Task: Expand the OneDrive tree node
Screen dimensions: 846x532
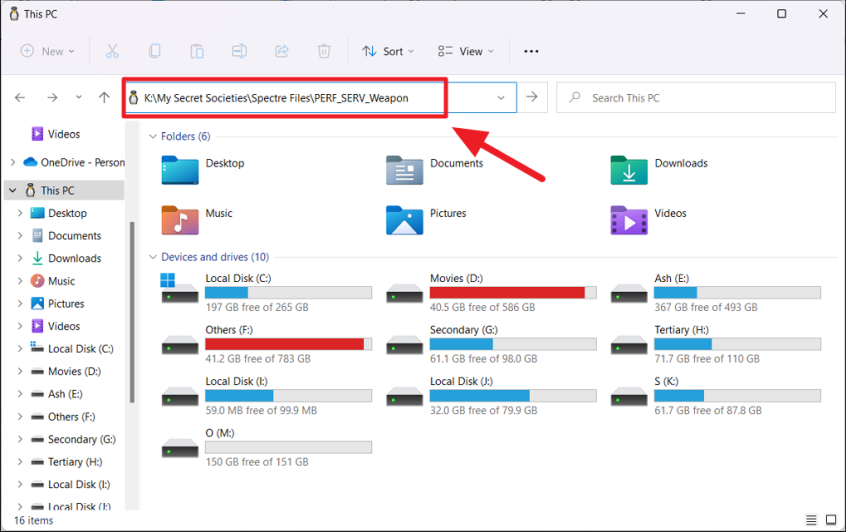Action: pyautogui.click(x=12, y=162)
